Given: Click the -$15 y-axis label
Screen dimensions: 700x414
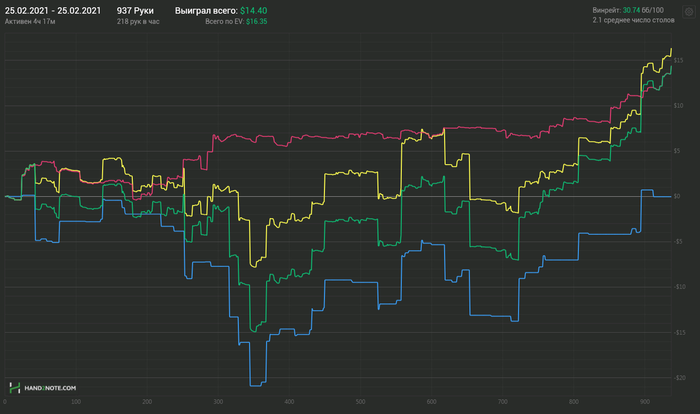Looking at the screenshot, I should coord(679,332).
